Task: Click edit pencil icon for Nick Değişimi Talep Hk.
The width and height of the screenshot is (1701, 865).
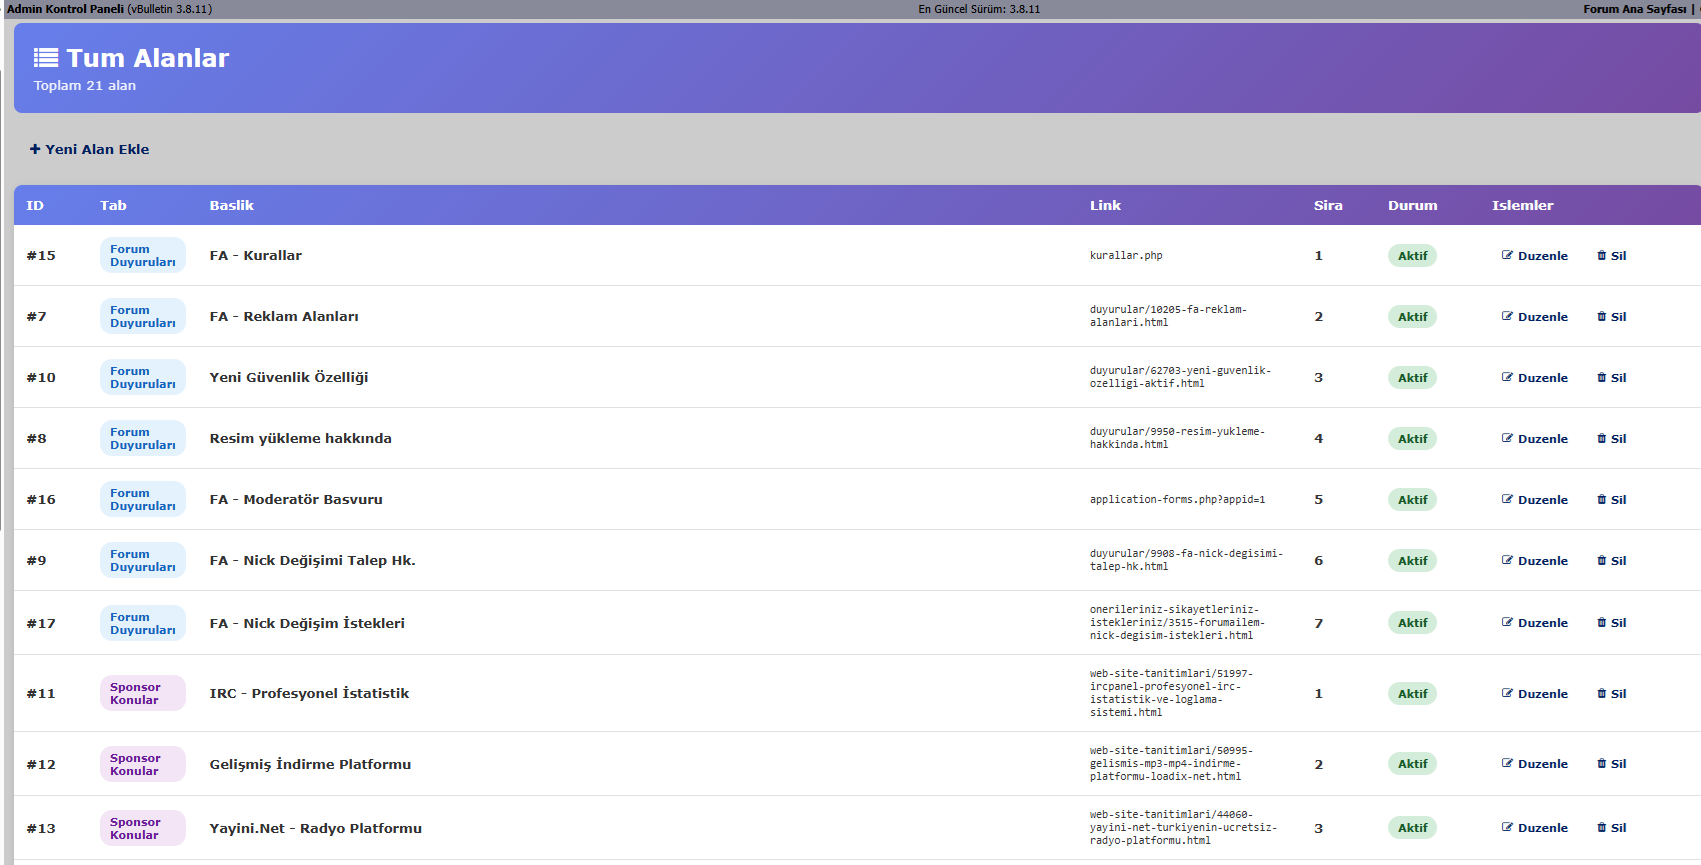Action: click(x=1507, y=560)
